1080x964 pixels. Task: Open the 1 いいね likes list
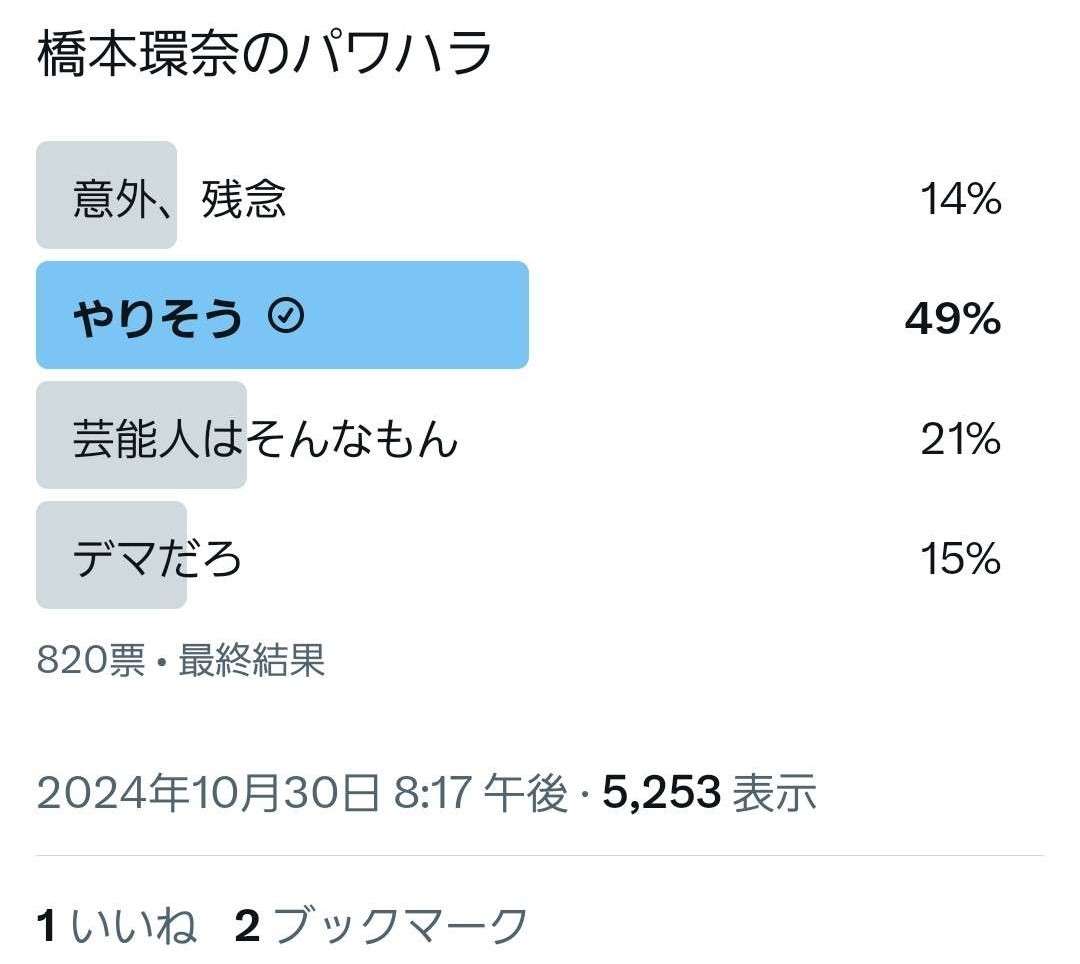[116, 925]
